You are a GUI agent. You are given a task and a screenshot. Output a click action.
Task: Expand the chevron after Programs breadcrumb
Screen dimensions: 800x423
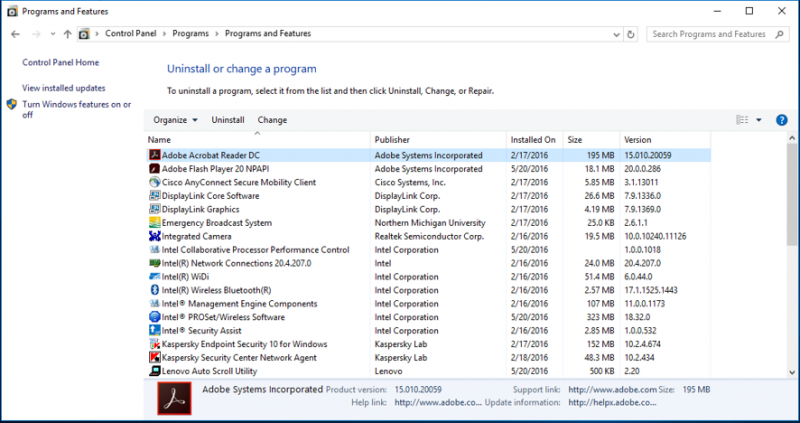click(x=217, y=34)
